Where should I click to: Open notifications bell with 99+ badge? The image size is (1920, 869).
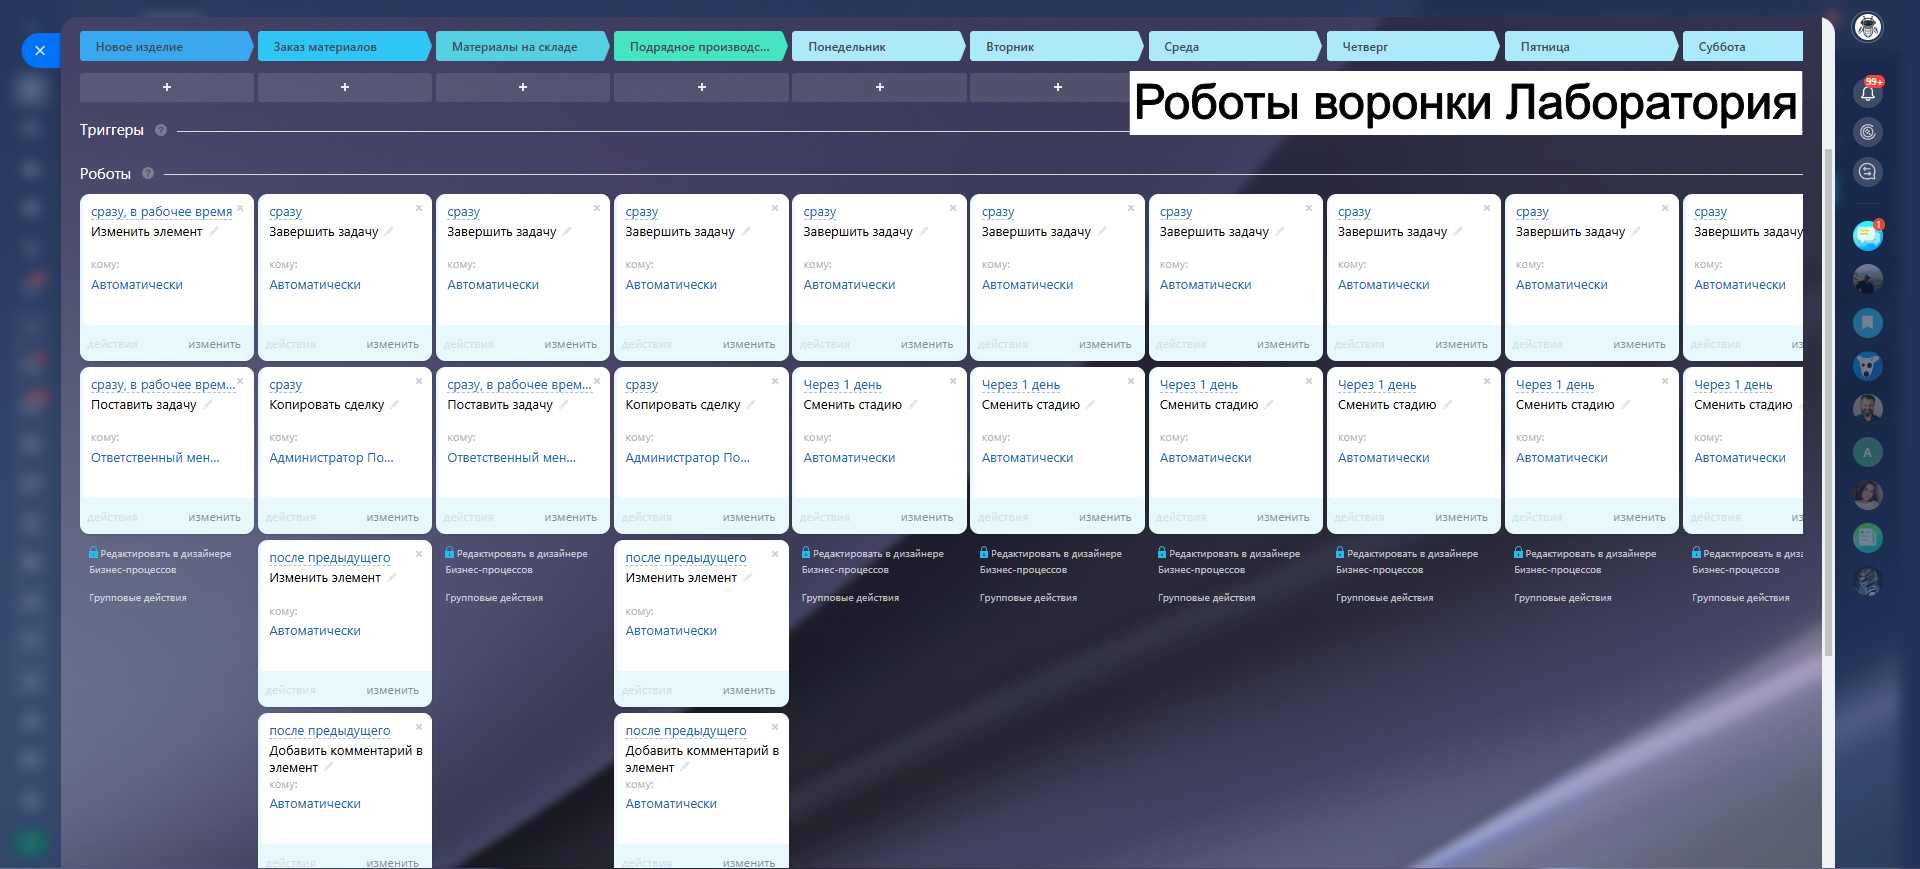(x=1867, y=93)
